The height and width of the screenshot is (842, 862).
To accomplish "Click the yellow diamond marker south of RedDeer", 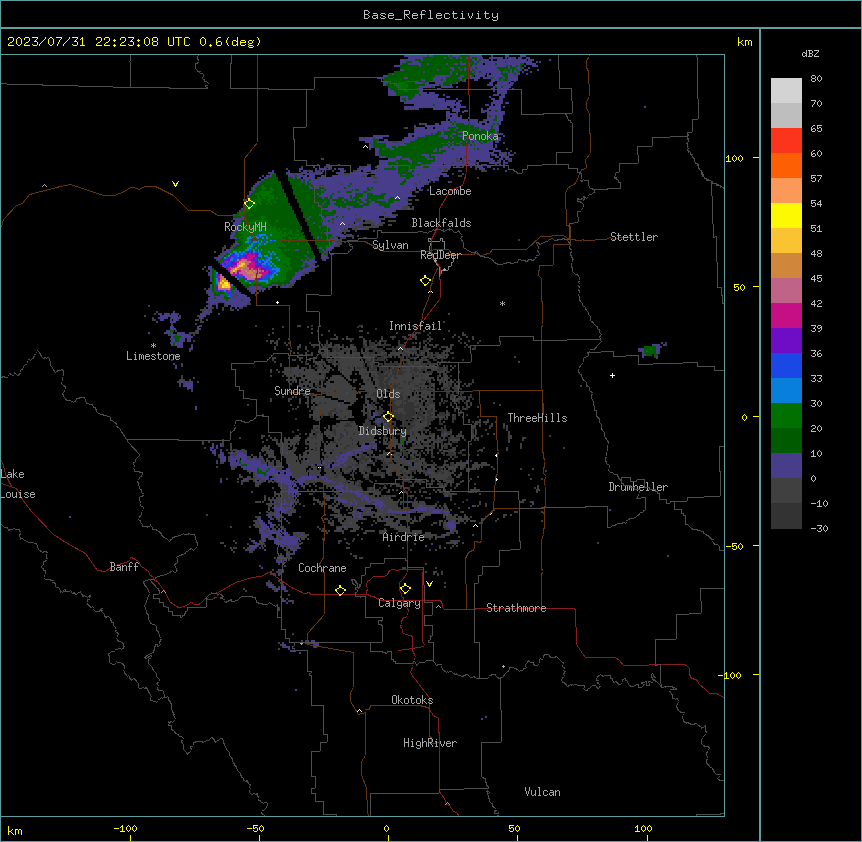I will [x=425, y=281].
